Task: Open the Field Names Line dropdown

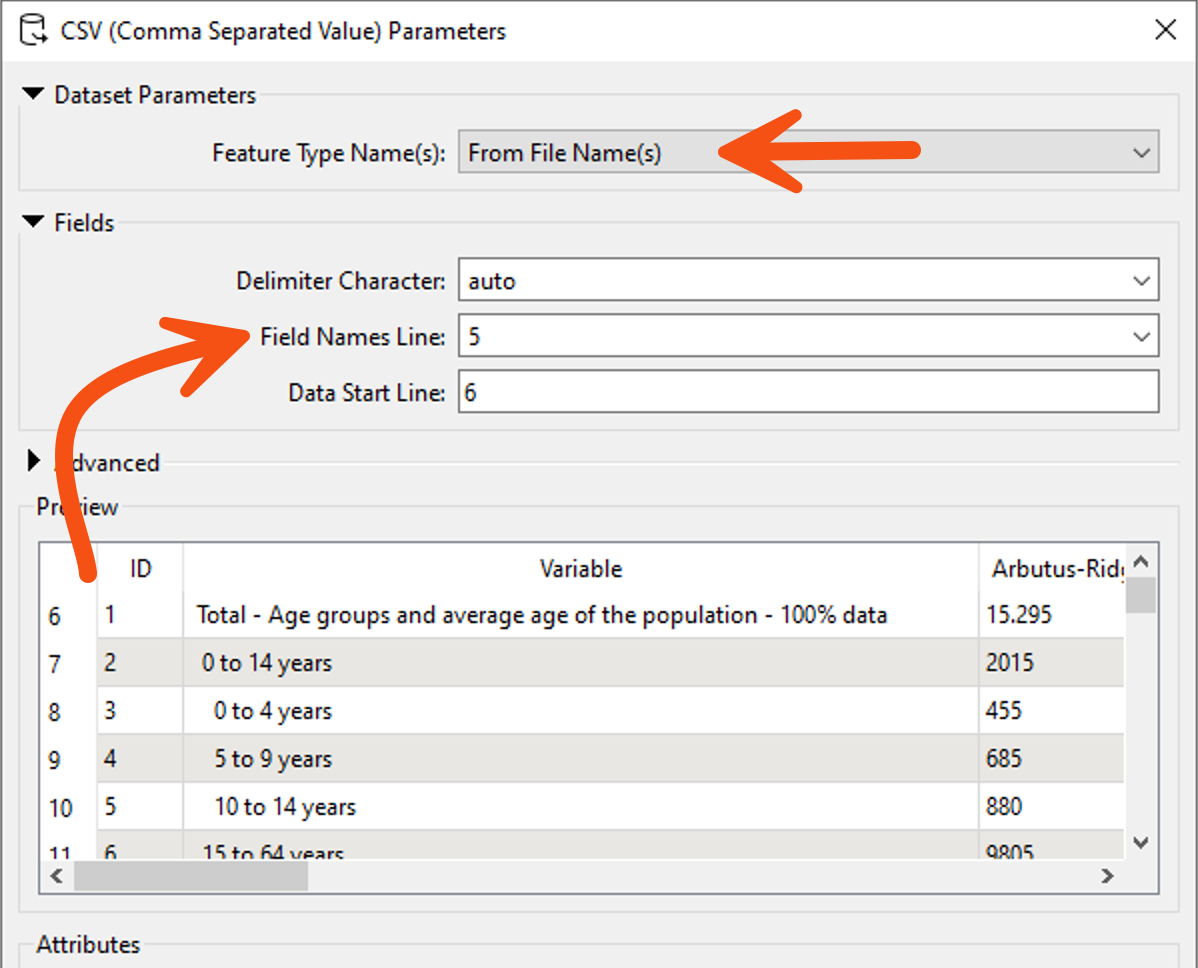Action: pos(808,336)
